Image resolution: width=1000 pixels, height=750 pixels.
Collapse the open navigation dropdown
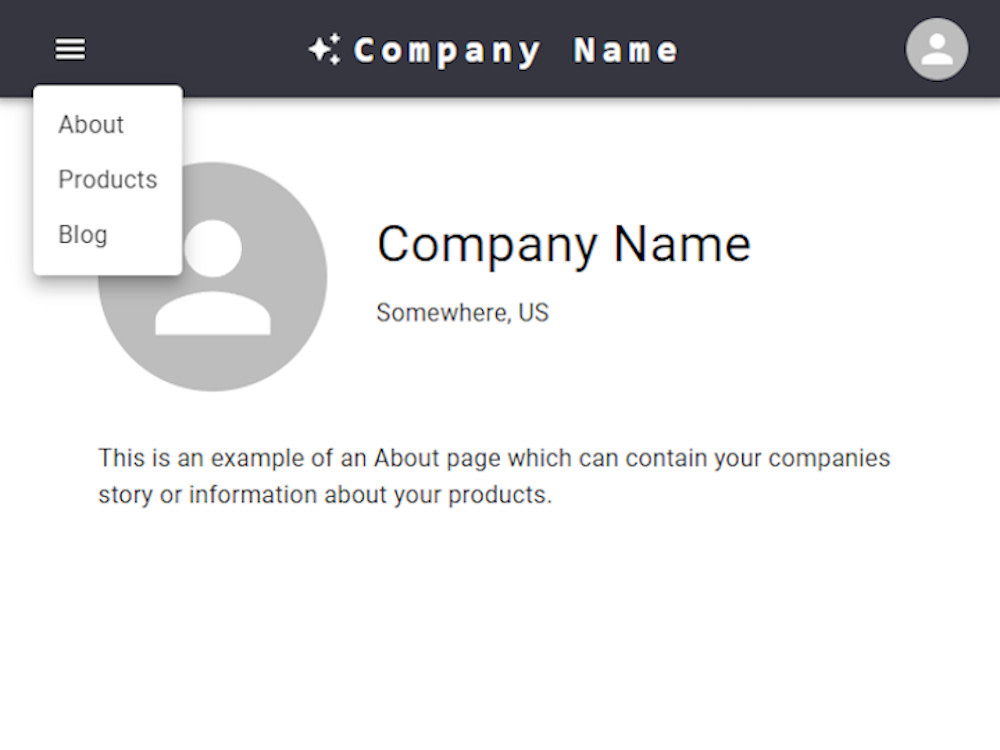point(70,48)
